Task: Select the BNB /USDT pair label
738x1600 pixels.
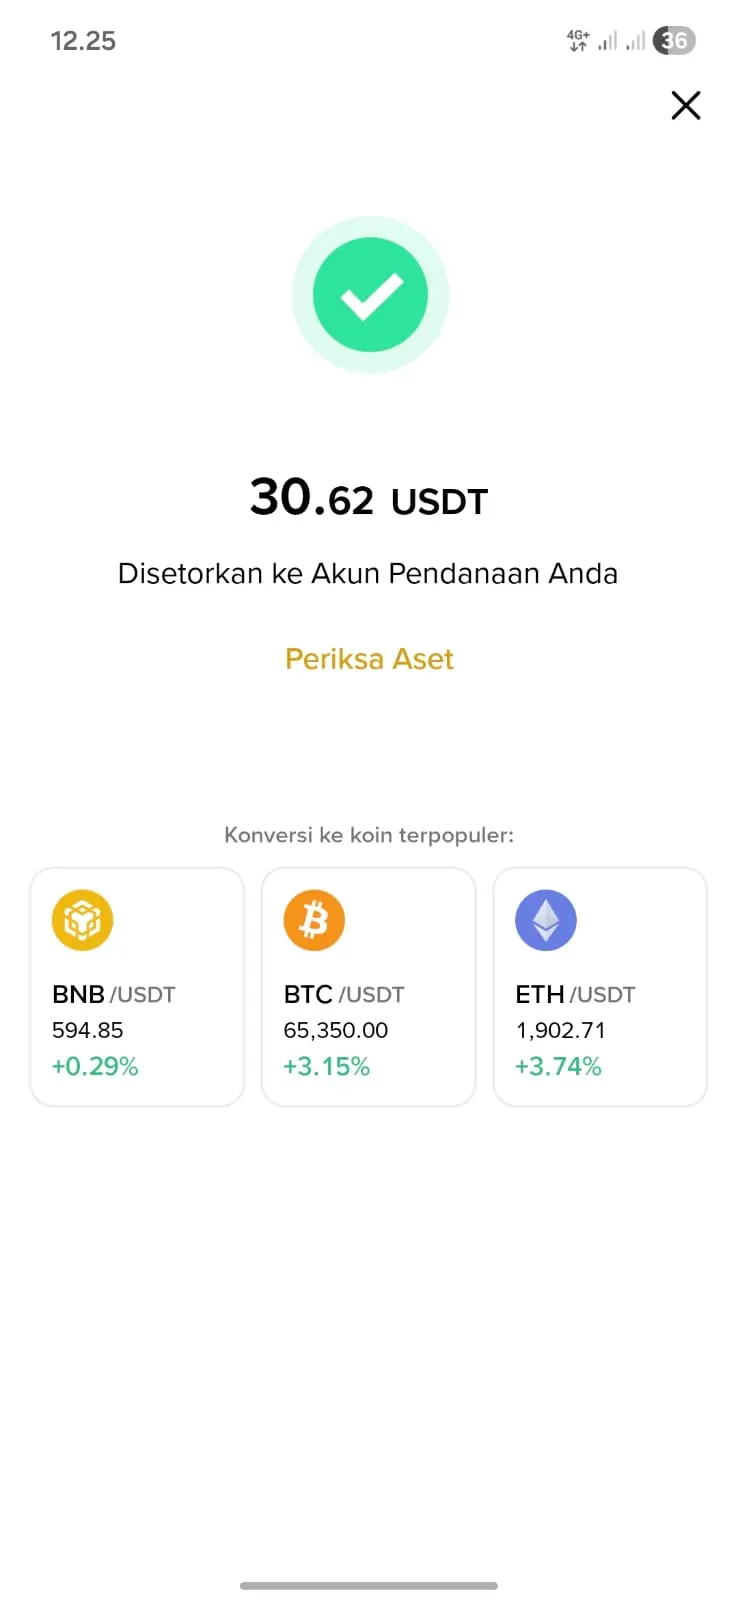Action: click(x=114, y=995)
